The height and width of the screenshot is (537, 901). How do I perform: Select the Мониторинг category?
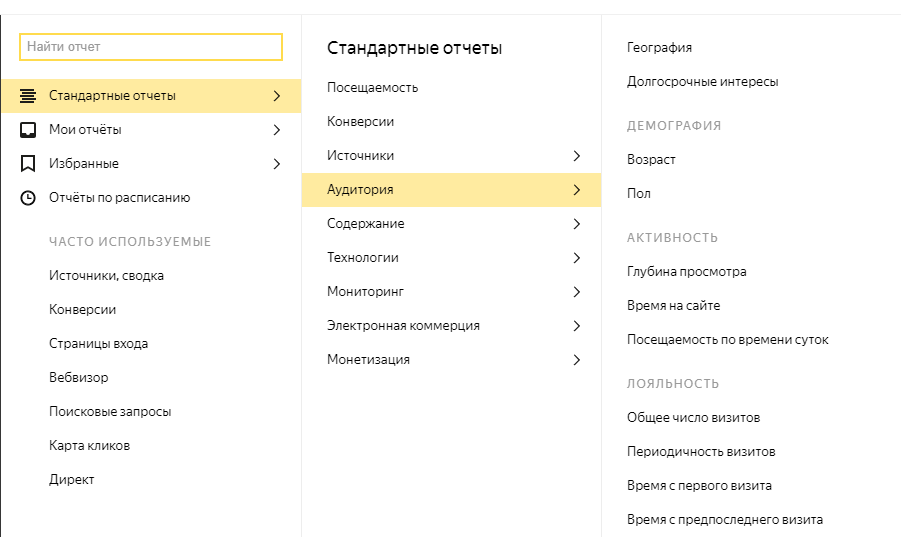click(452, 292)
